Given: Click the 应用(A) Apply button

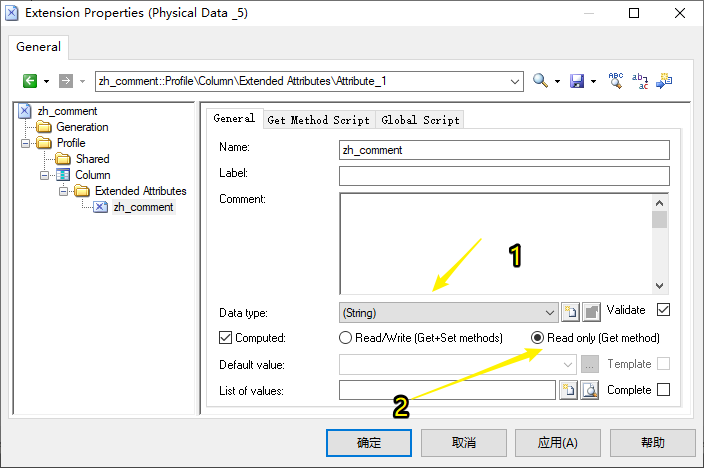Looking at the screenshot, I should [x=558, y=443].
